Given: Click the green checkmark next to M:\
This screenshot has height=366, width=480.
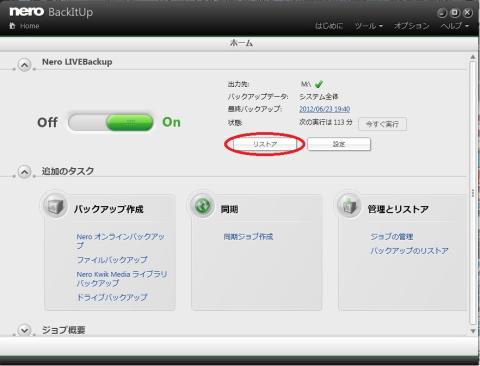Looking at the screenshot, I should [319, 84].
